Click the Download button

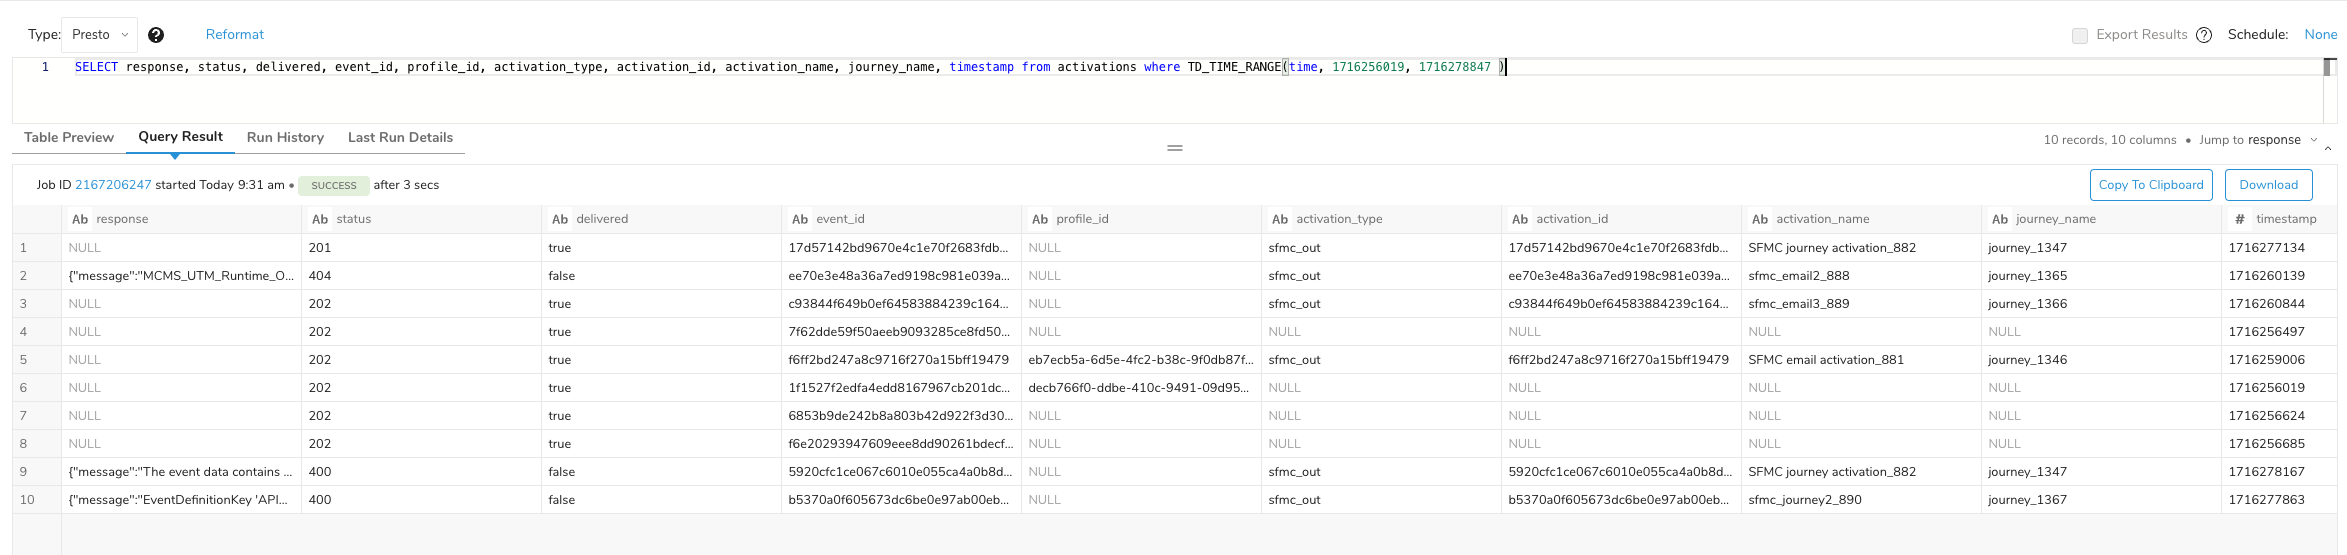click(2269, 185)
